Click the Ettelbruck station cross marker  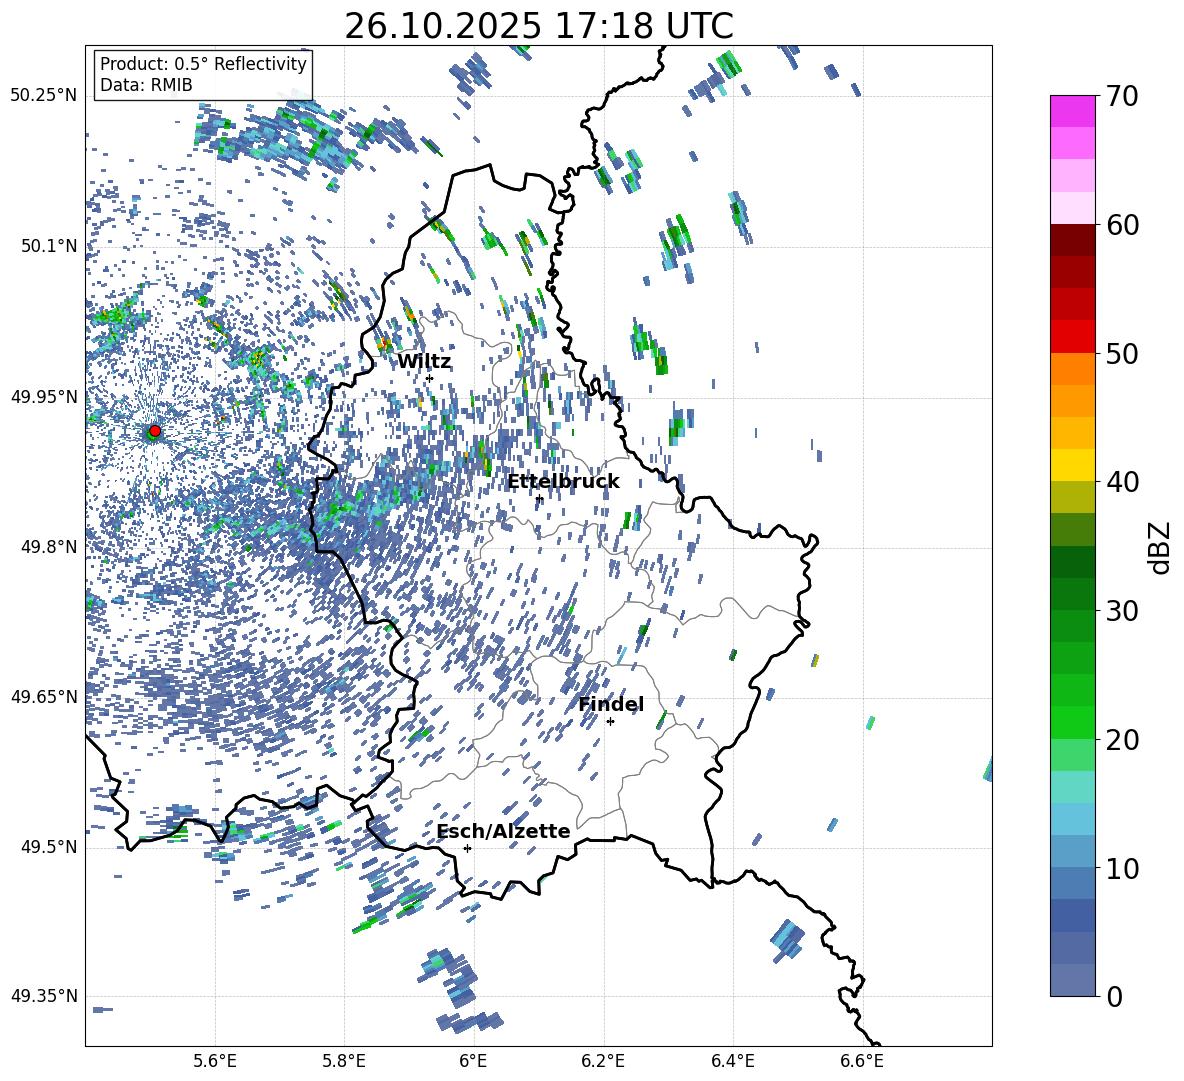coord(539,499)
